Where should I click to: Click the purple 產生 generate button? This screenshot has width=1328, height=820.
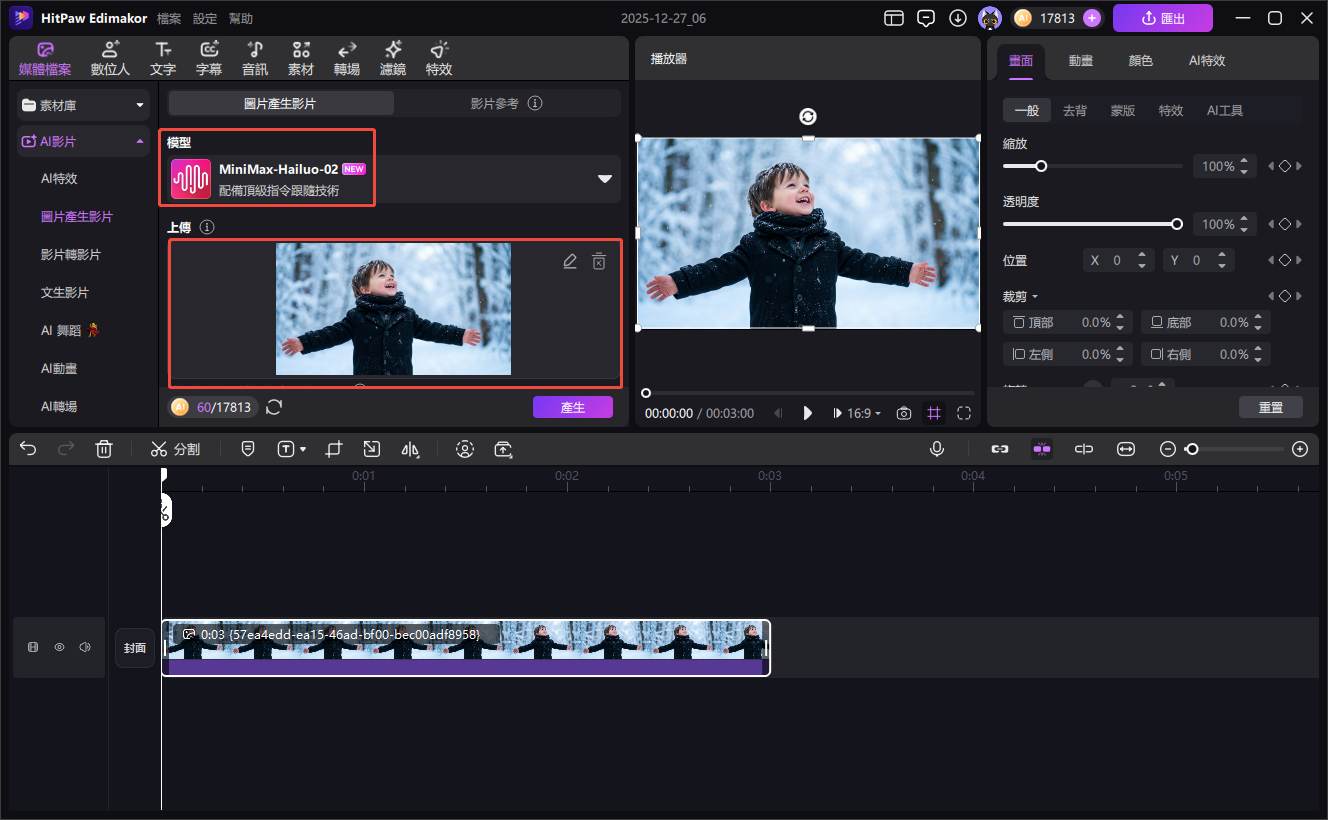click(x=572, y=407)
